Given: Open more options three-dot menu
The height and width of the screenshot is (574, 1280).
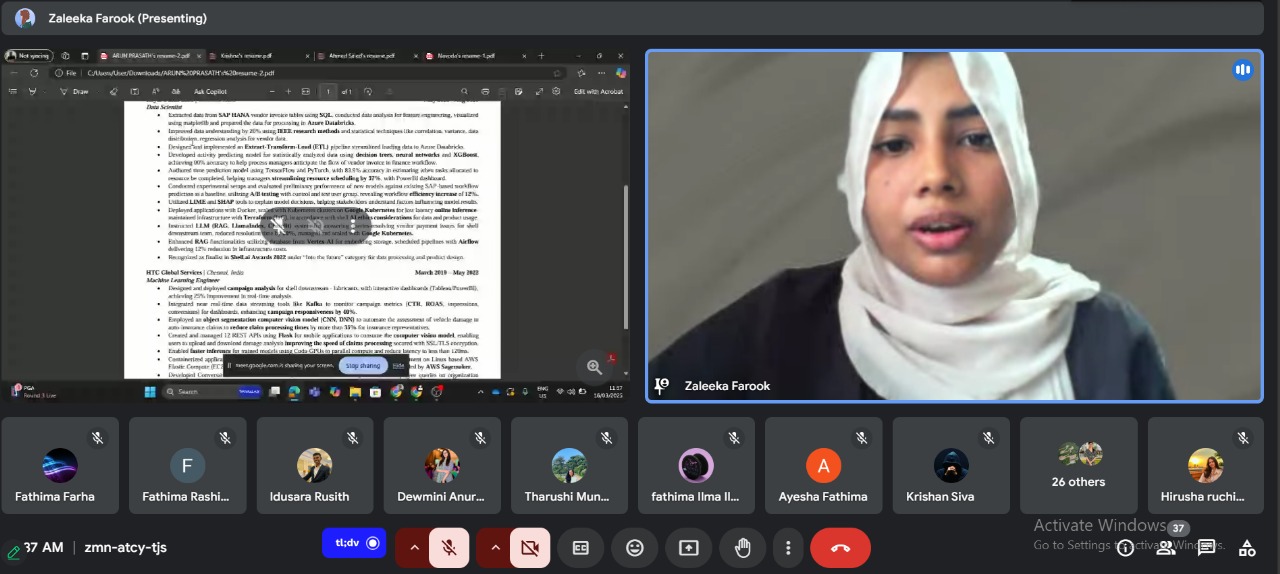Looking at the screenshot, I should point(789,548).
